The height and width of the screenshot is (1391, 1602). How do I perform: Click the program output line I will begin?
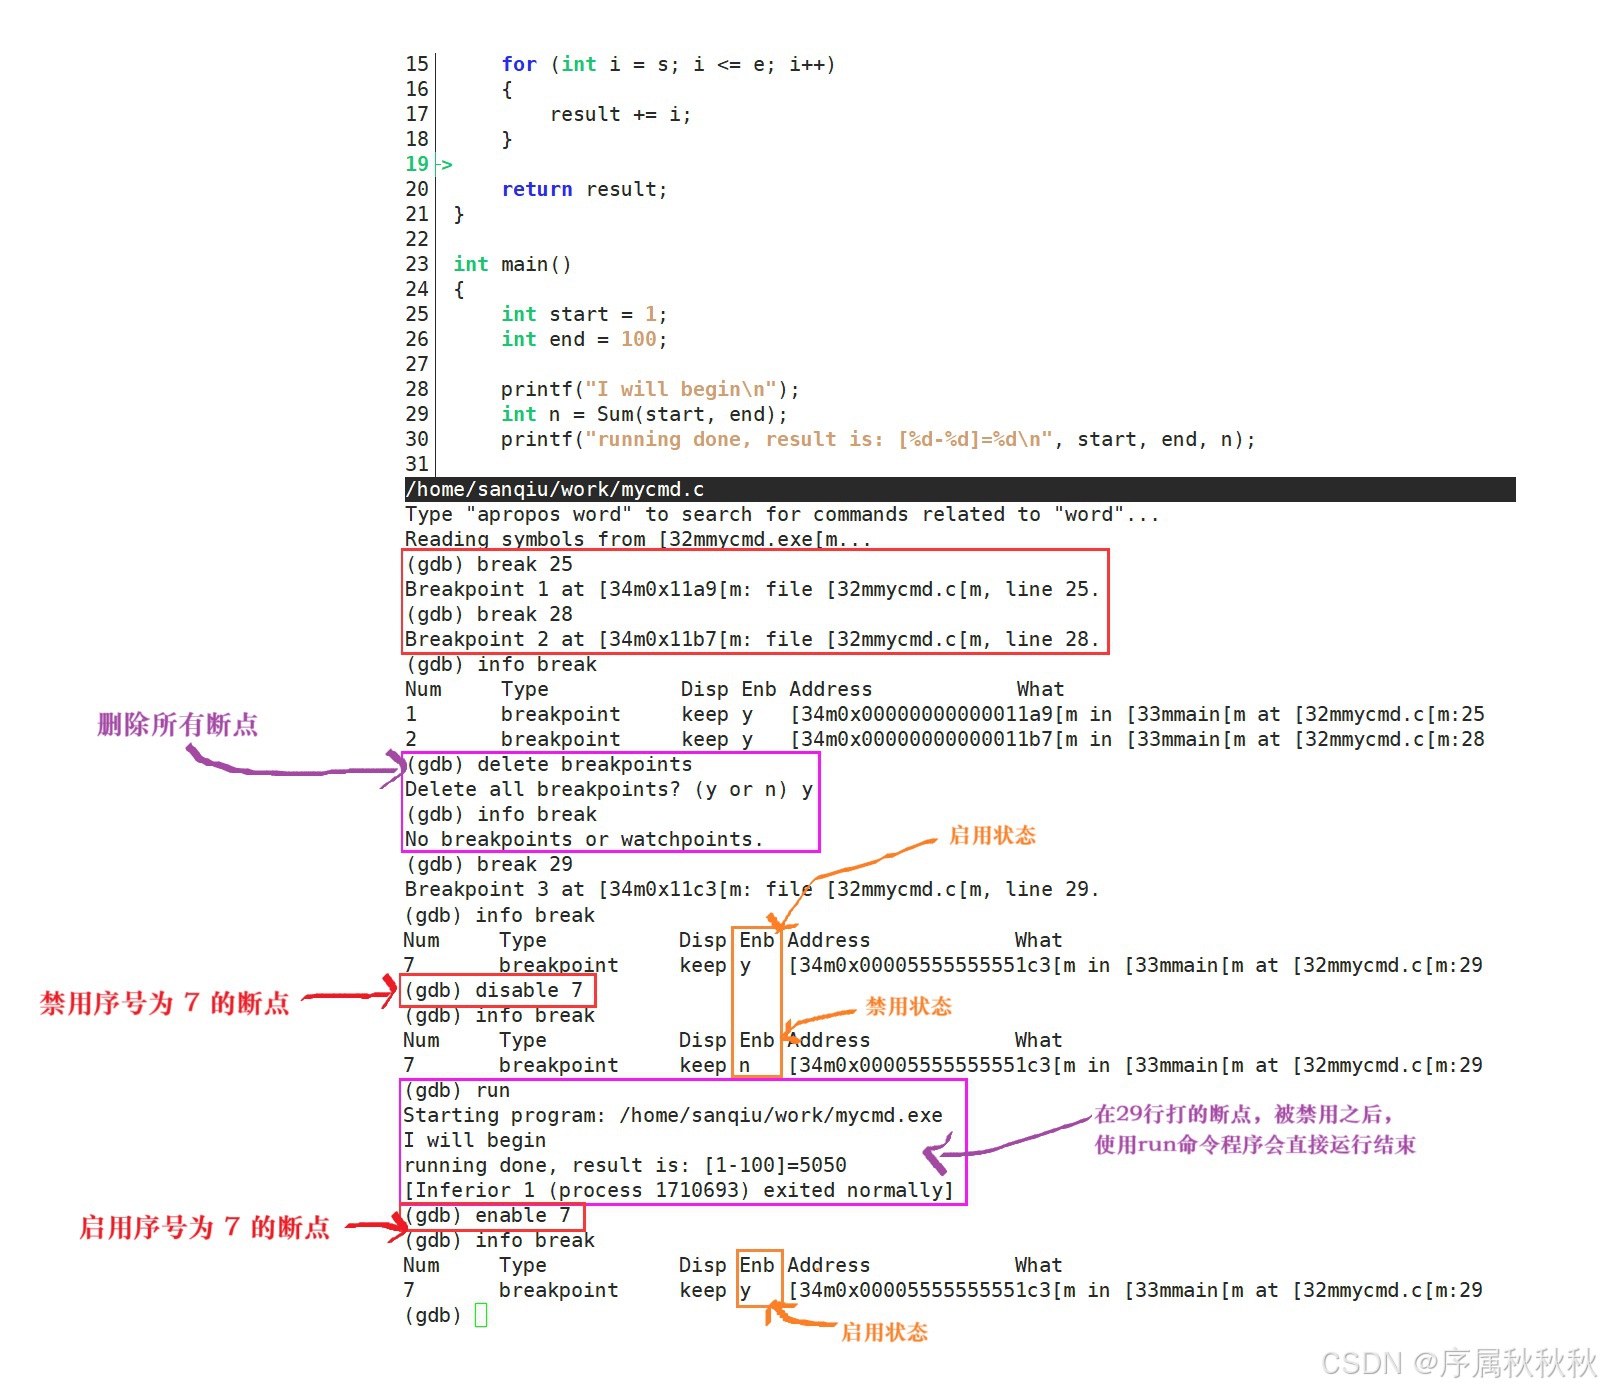coord(475,1140)
